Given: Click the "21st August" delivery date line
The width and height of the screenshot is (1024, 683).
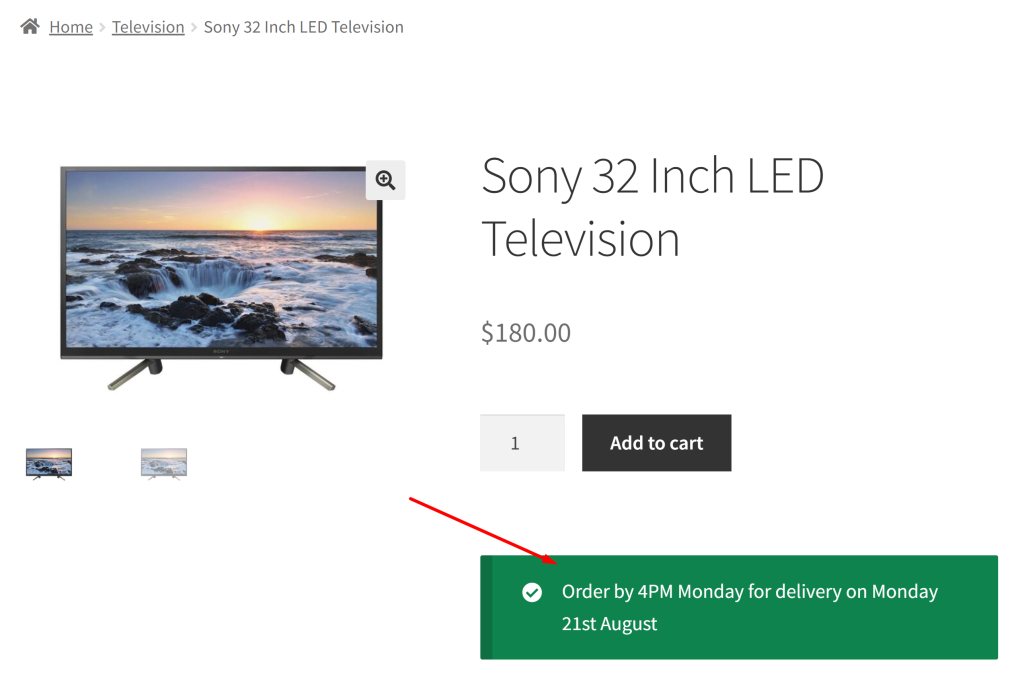Looking at the screenshot, I should point(609,624).
